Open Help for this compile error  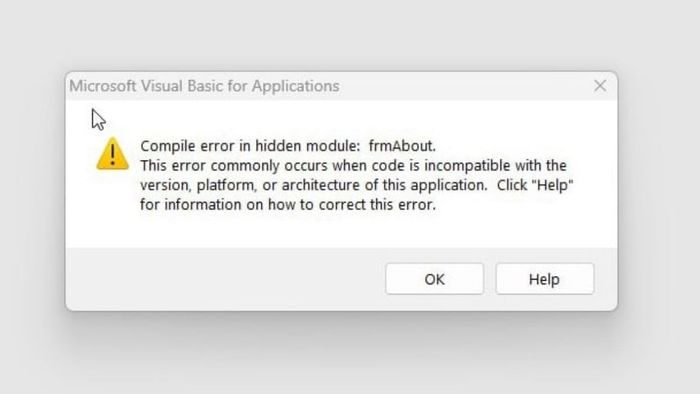click(x=545, y=279)
